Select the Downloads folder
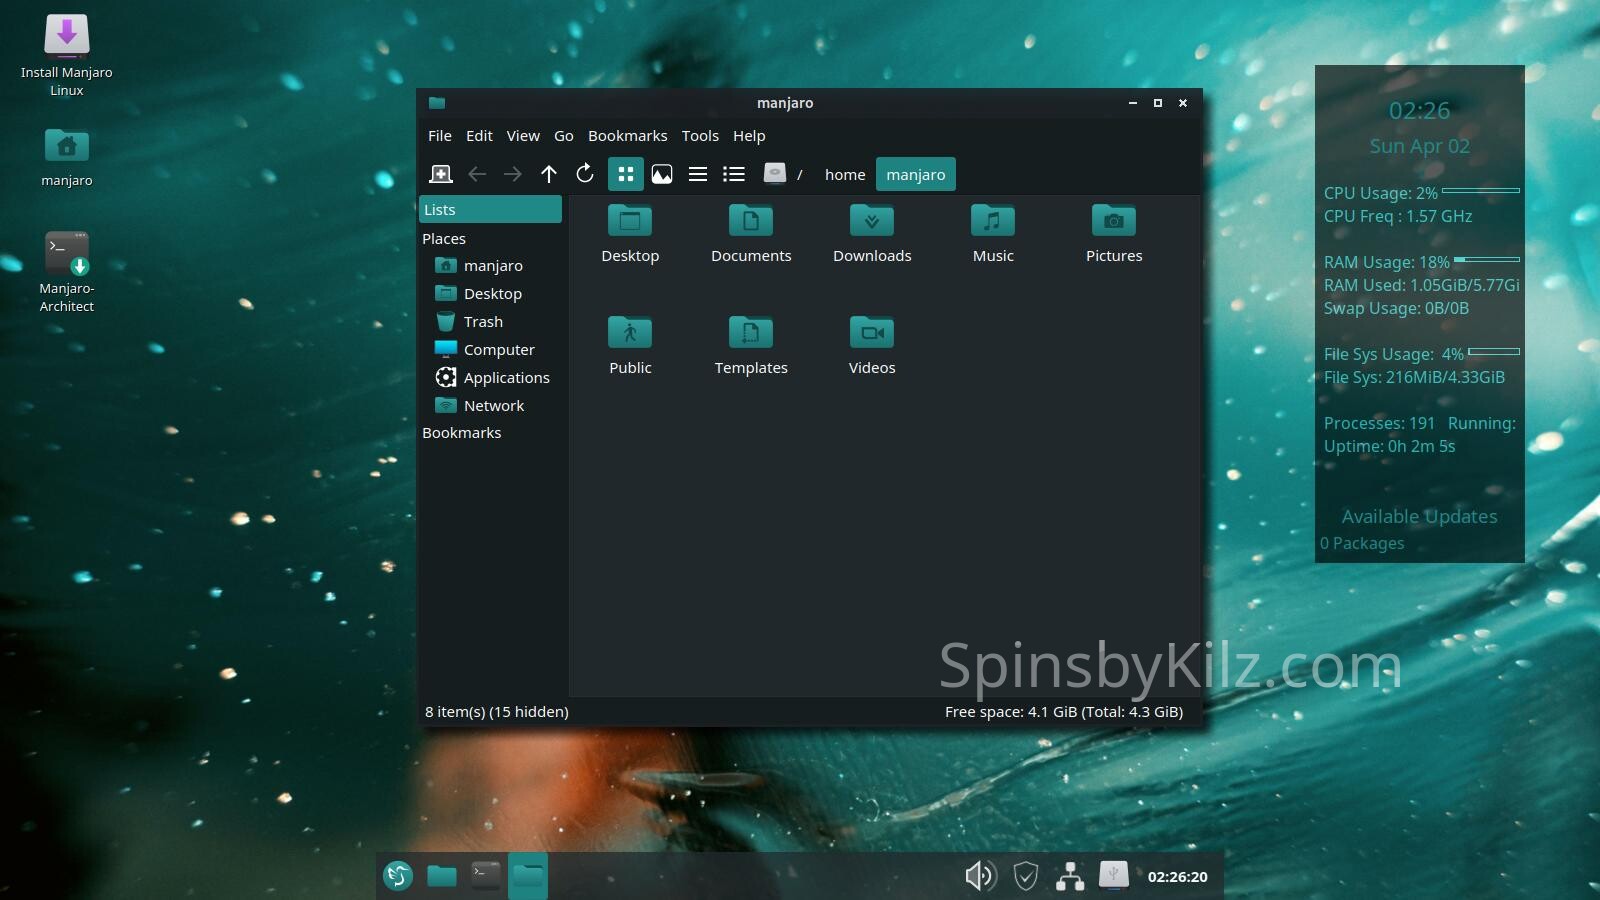The height and width of the screenshot is (900, 1600). 872,234
